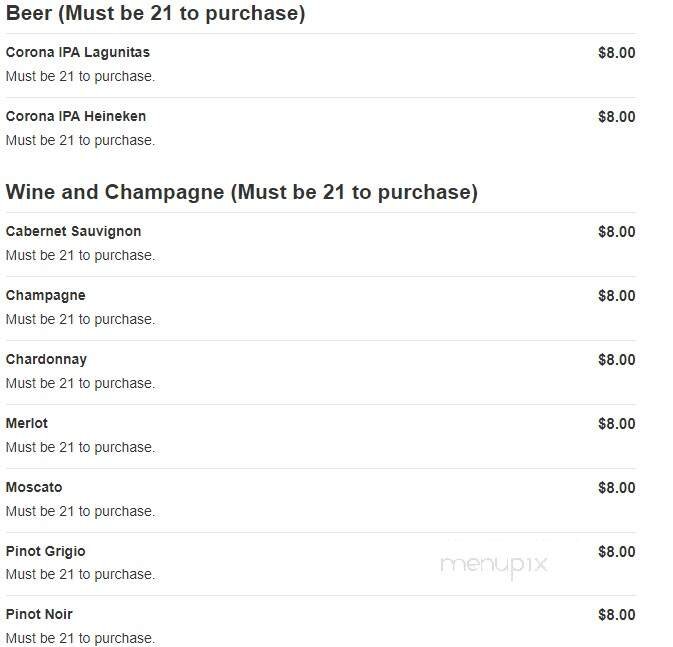673x647 pixels.
Task: Click the Corona IPA Lagunitas item name
Action: pos(77,52)
